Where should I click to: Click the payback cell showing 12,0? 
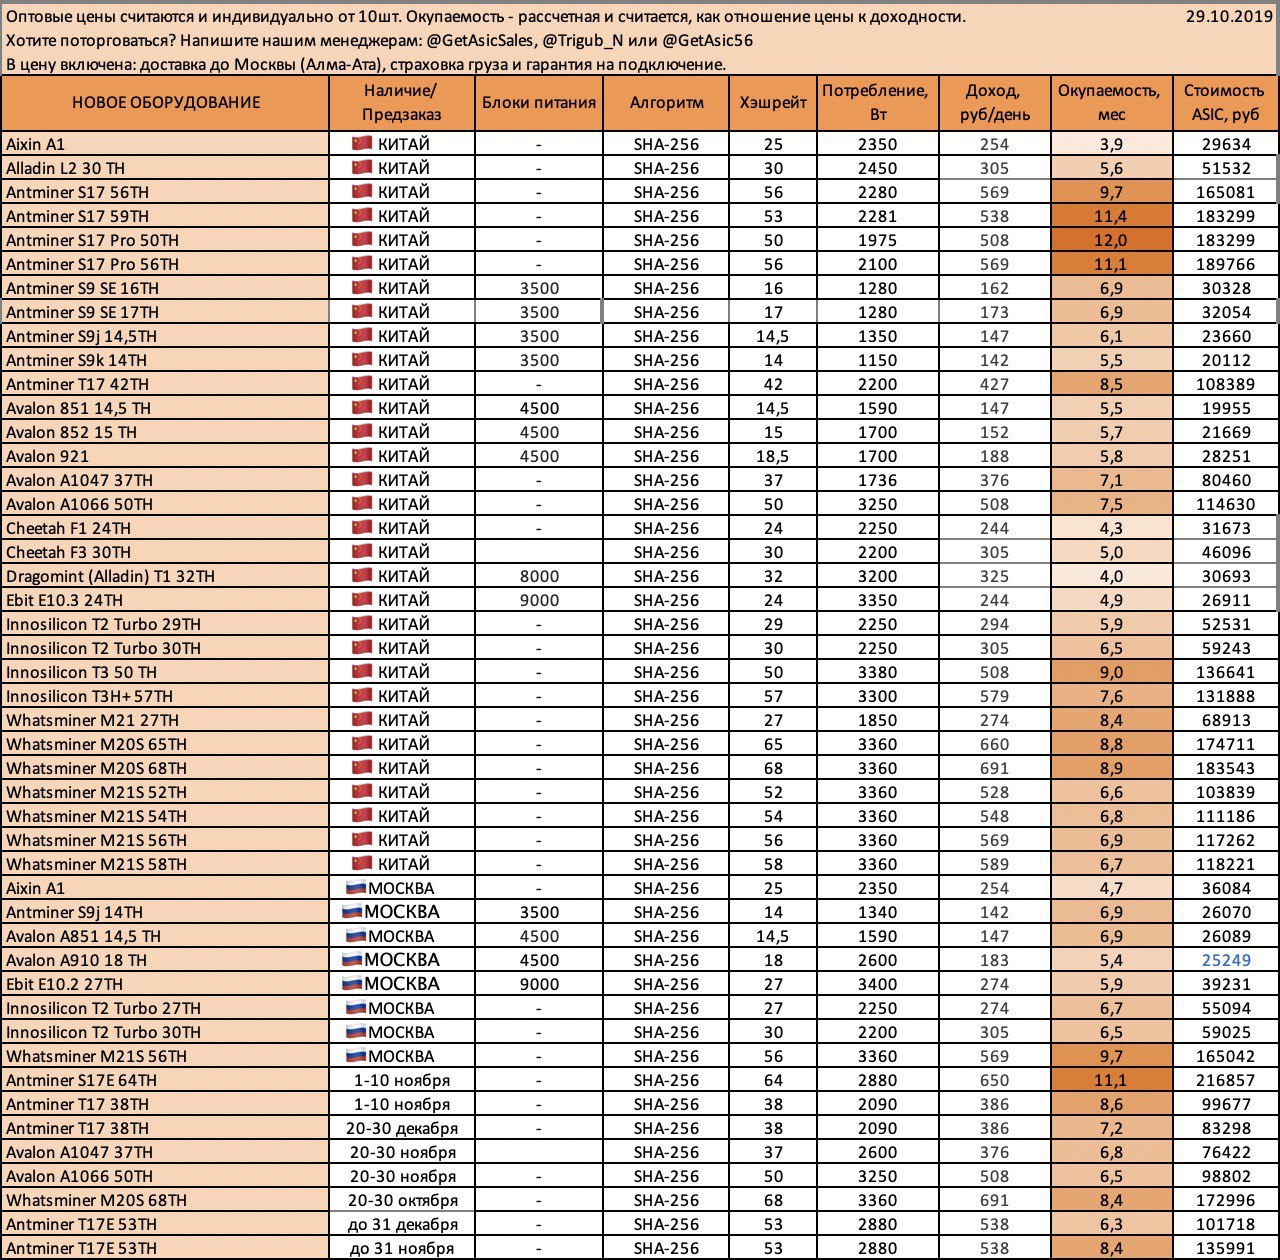click(x=1112, y=240)
